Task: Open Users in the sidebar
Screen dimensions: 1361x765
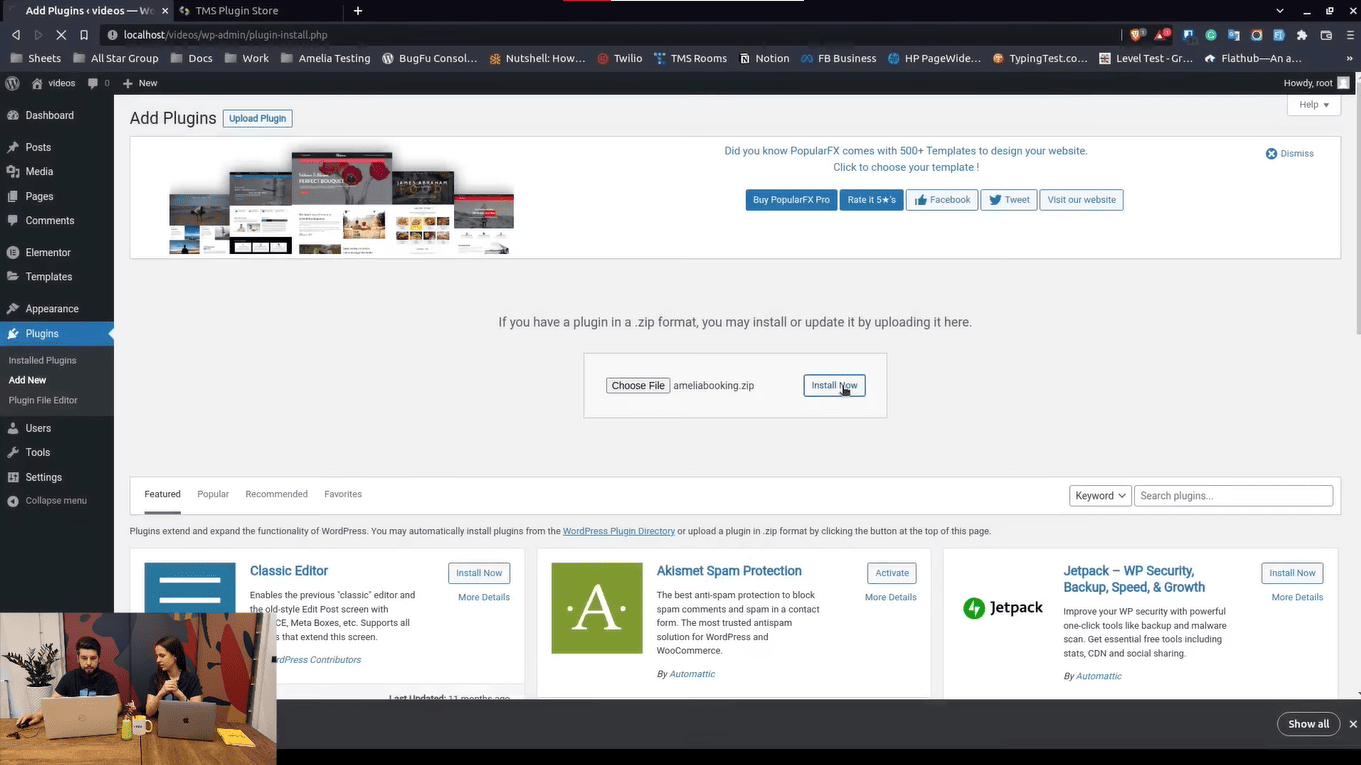Action: click(38, 428)
